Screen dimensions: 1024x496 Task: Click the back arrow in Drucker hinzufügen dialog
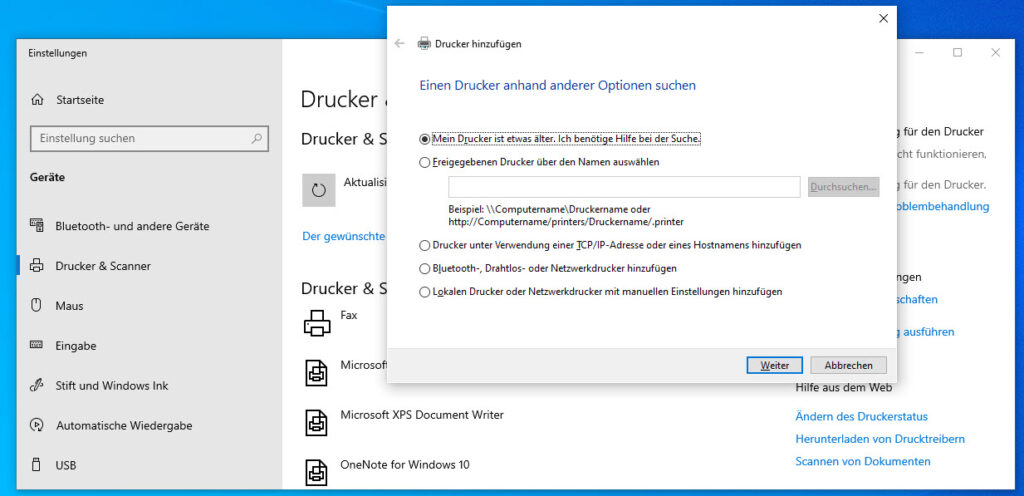coord(400,44)
